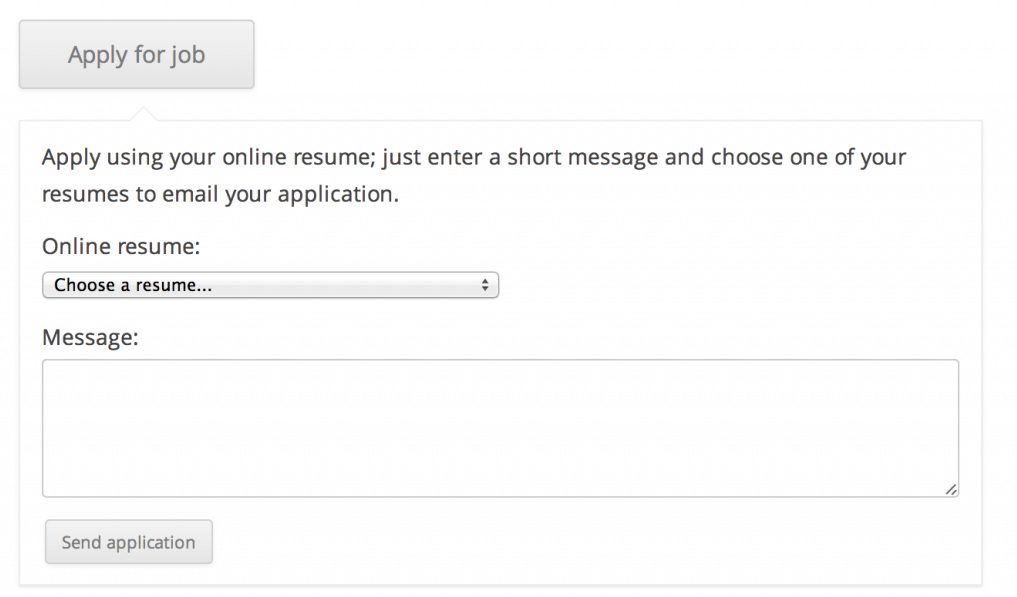Open the Choose a resume dropdown
Viewport: 1017px width, 597px height.
(x=270, y=286)
